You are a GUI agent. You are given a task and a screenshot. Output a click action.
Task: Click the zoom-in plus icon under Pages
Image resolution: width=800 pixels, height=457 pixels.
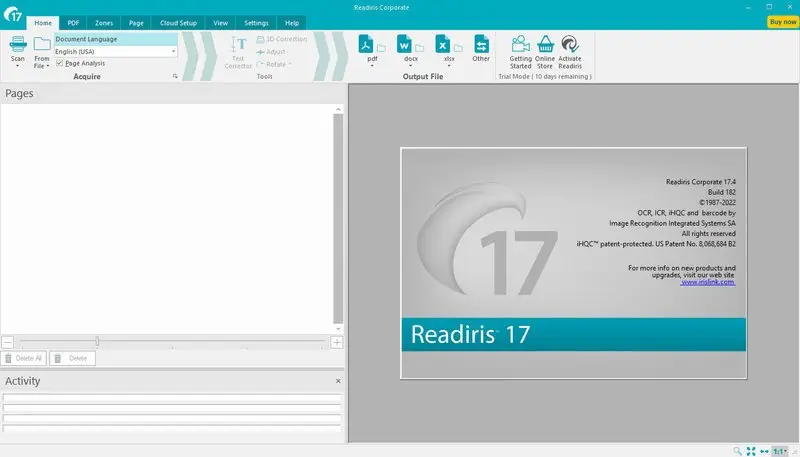tap(337, 342)
